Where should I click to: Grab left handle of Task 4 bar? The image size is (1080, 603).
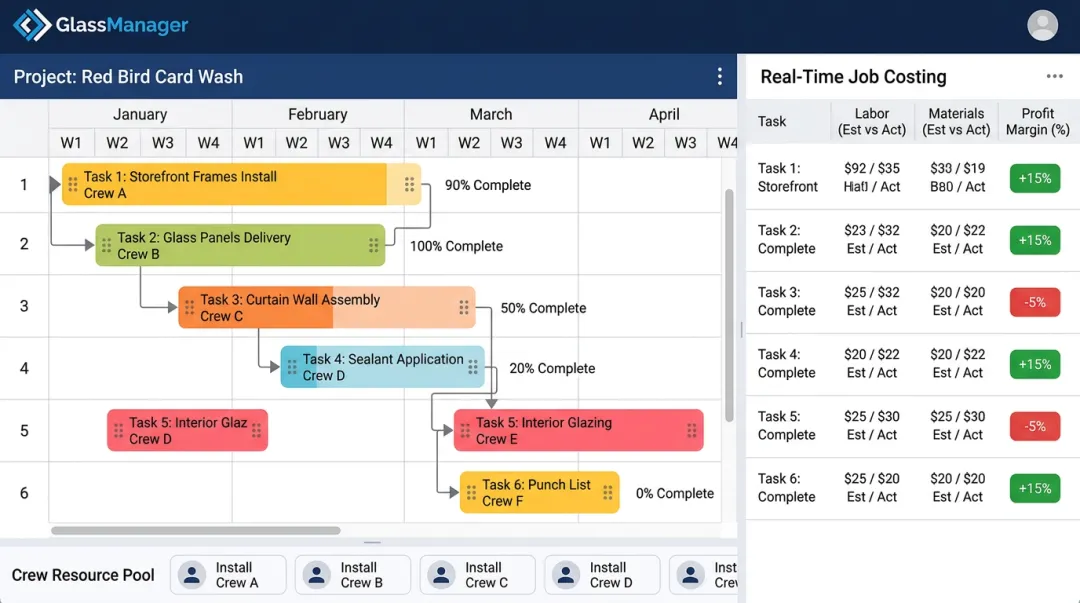click(x=291, y=367)
